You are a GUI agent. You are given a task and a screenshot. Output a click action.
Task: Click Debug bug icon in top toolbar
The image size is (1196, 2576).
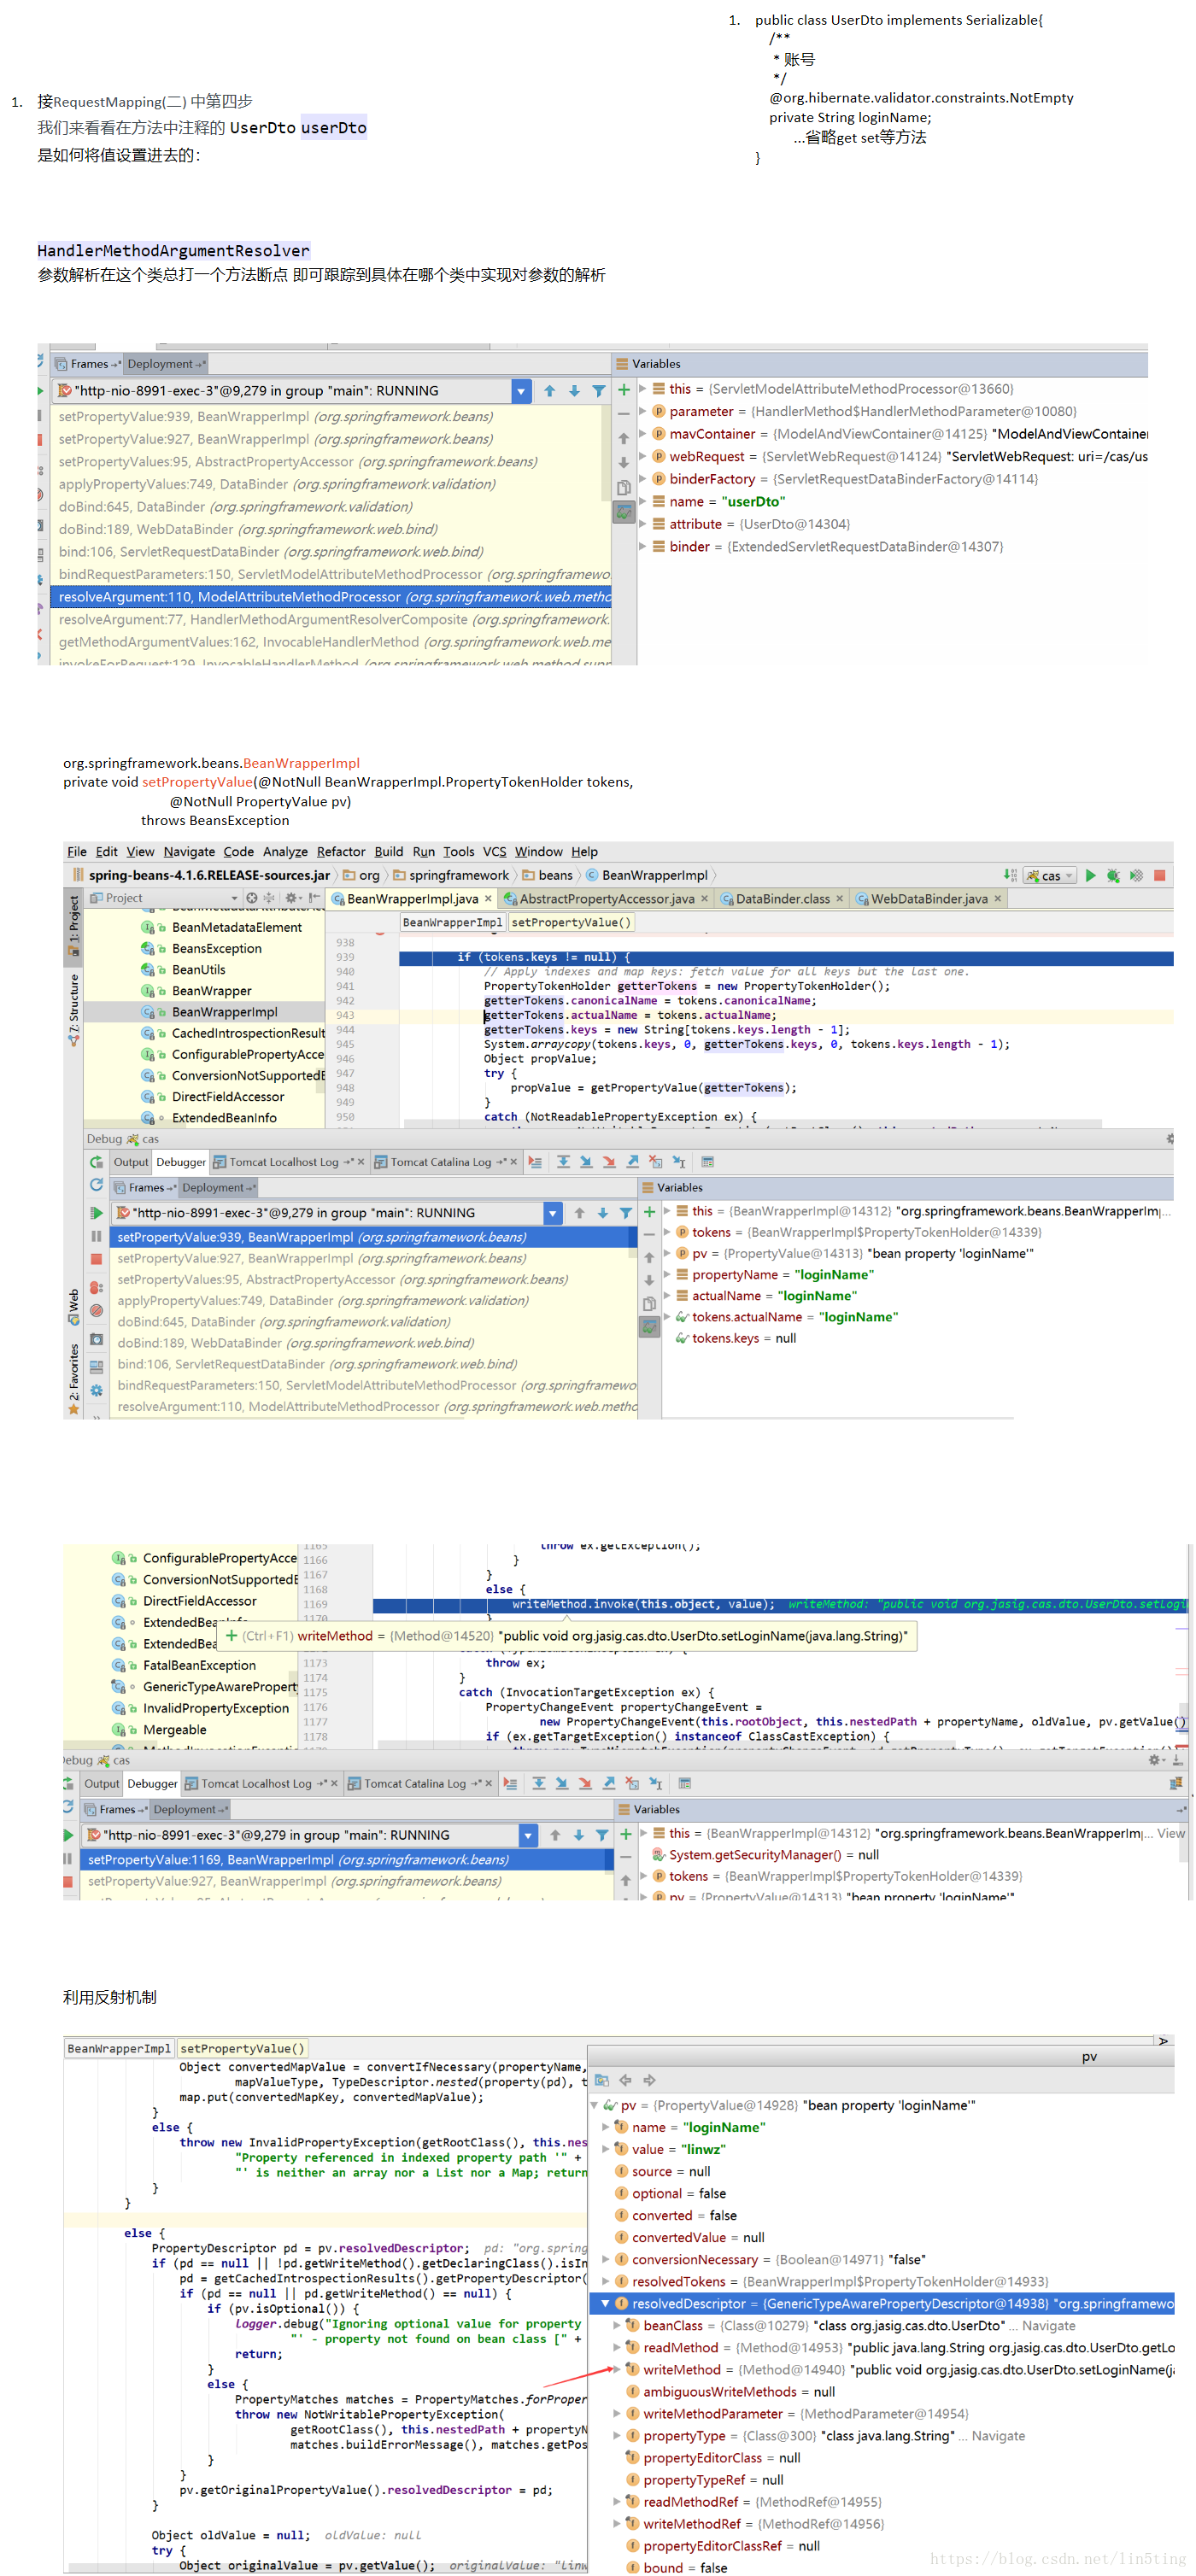tap(1113, 875)
